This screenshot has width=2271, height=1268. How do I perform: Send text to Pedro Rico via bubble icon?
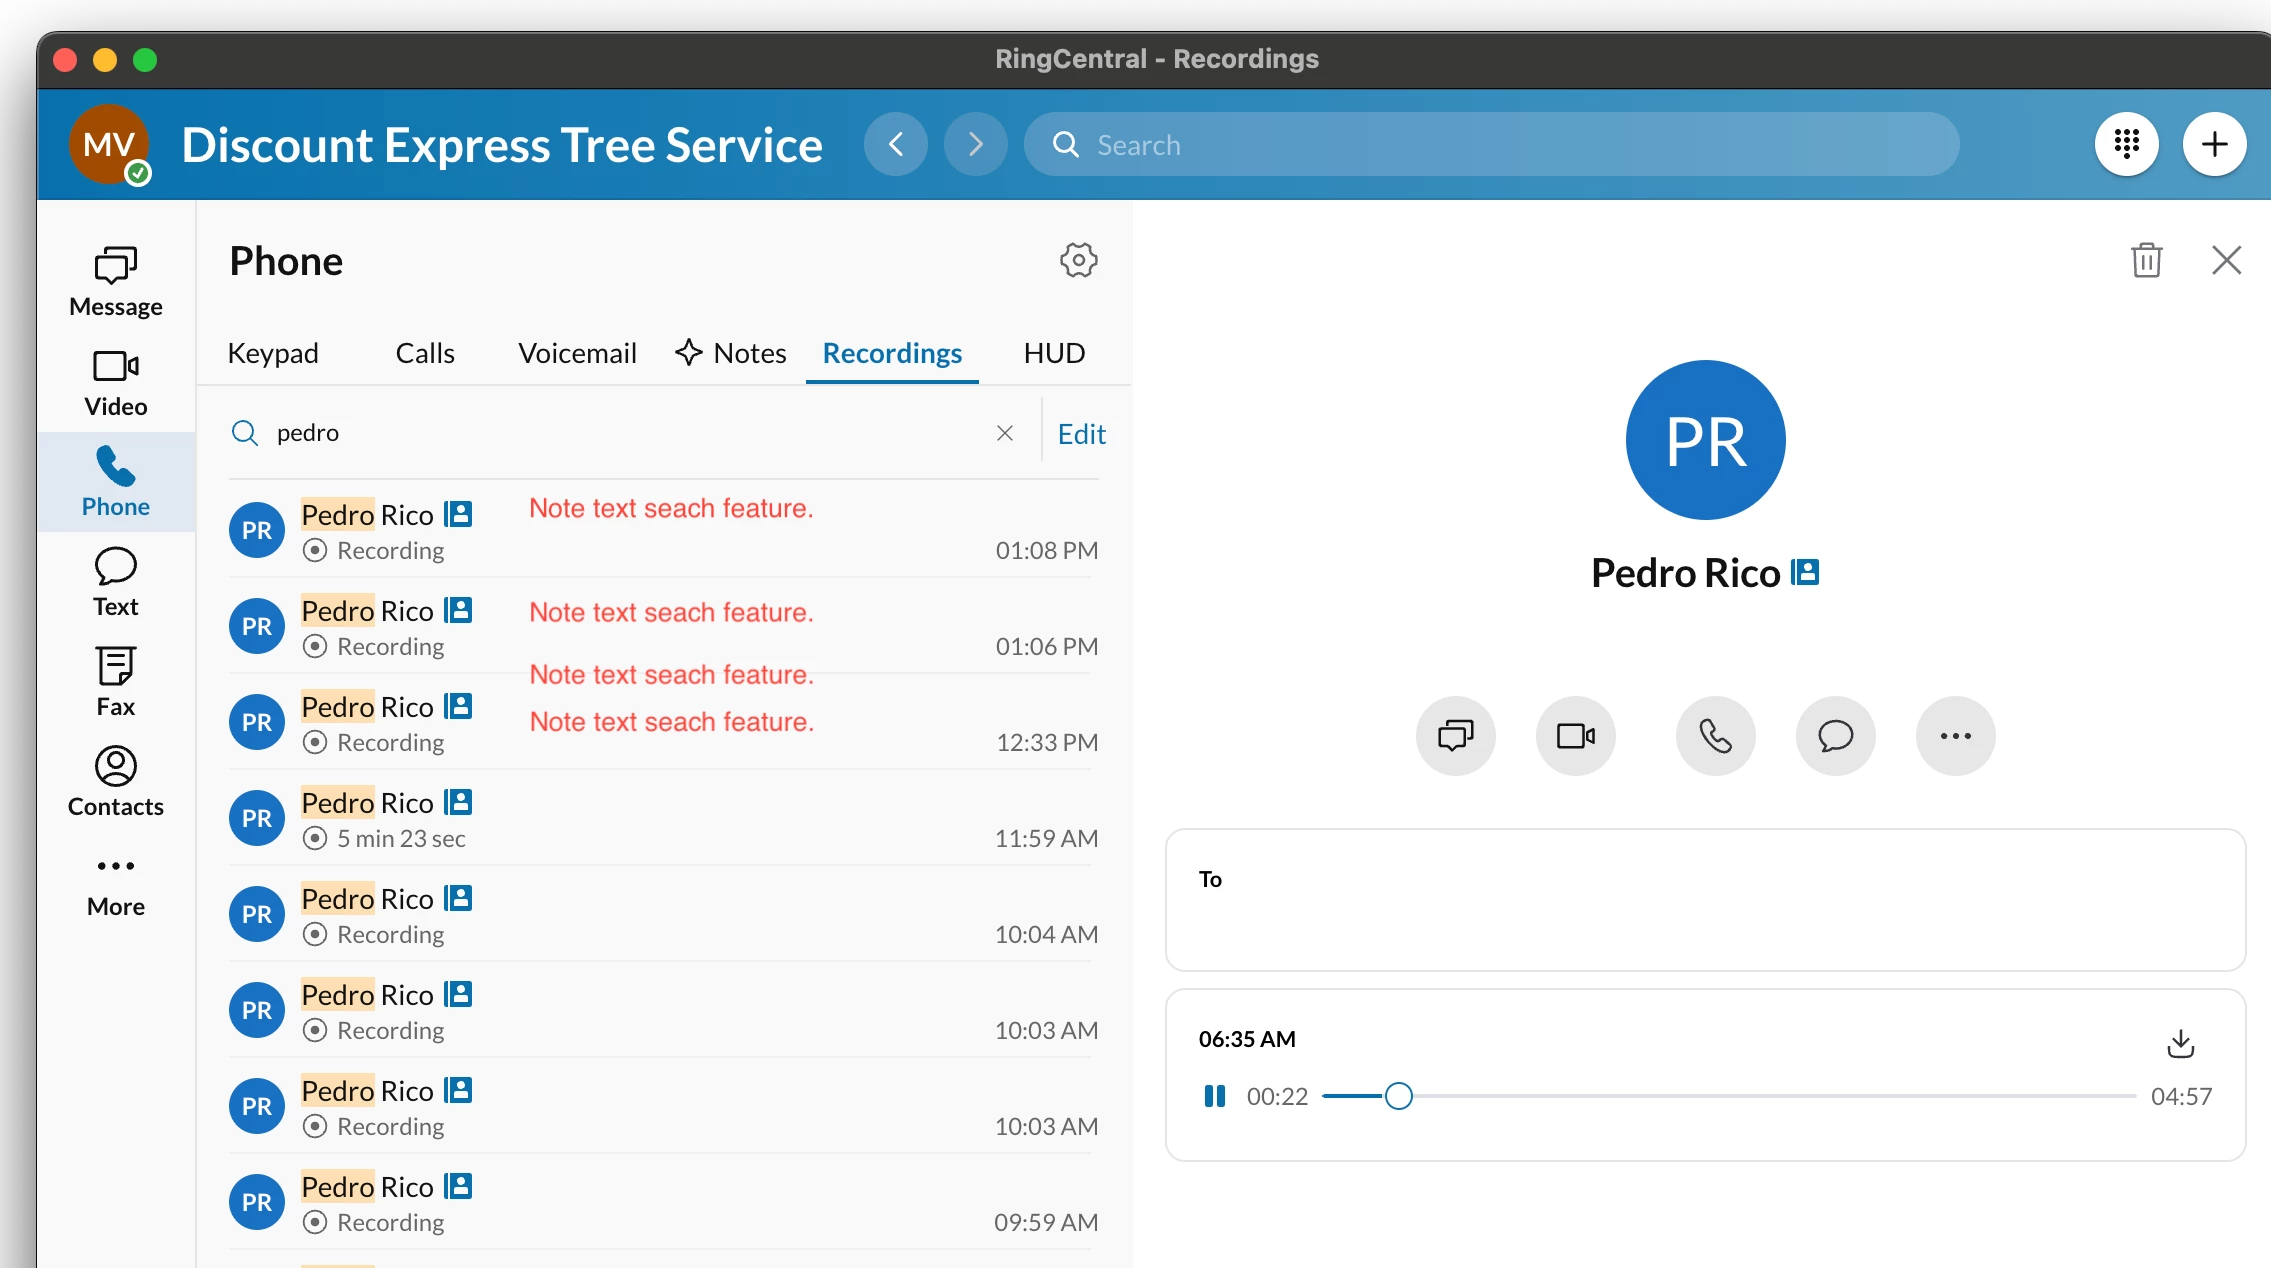pos(1835,736)
